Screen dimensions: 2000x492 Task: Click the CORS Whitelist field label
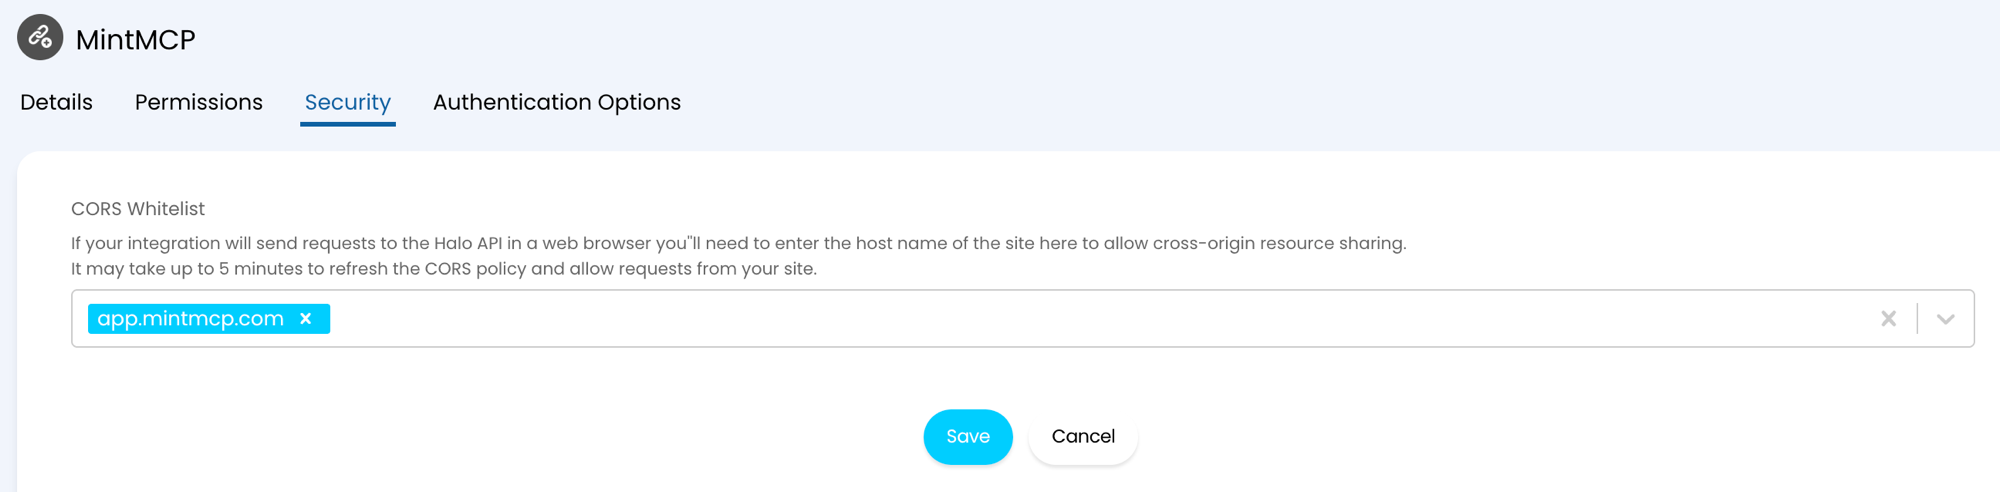[x=138, y=209]
